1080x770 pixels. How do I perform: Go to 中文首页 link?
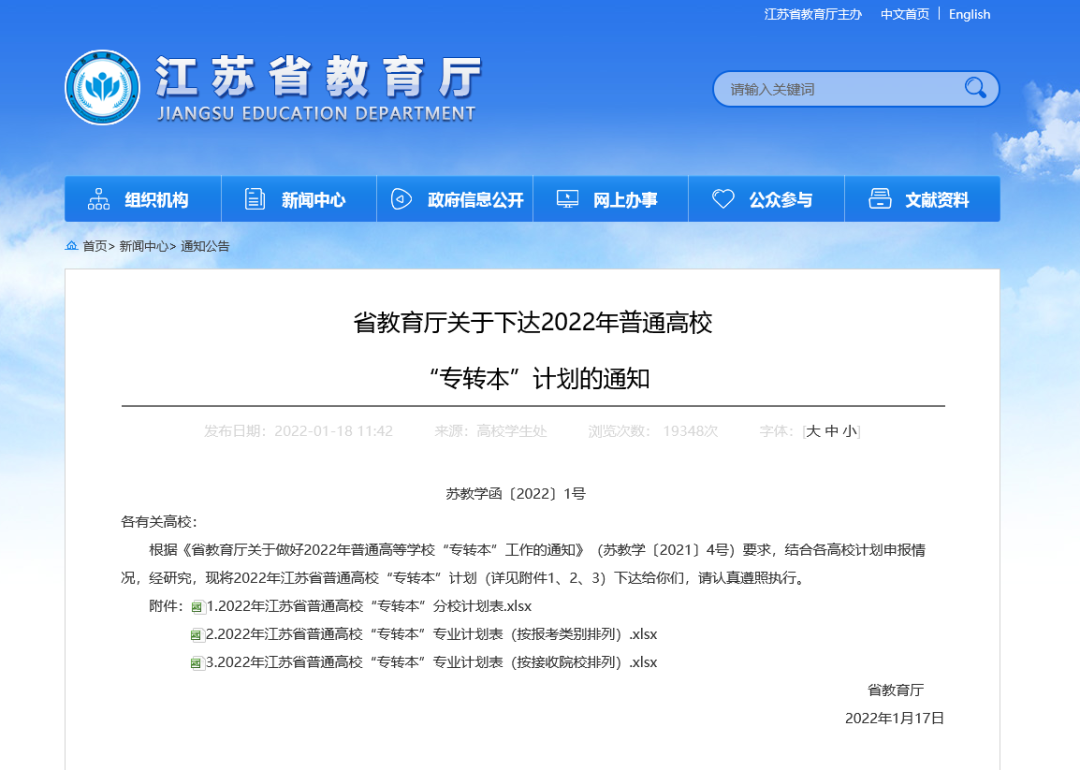(905, 14)
